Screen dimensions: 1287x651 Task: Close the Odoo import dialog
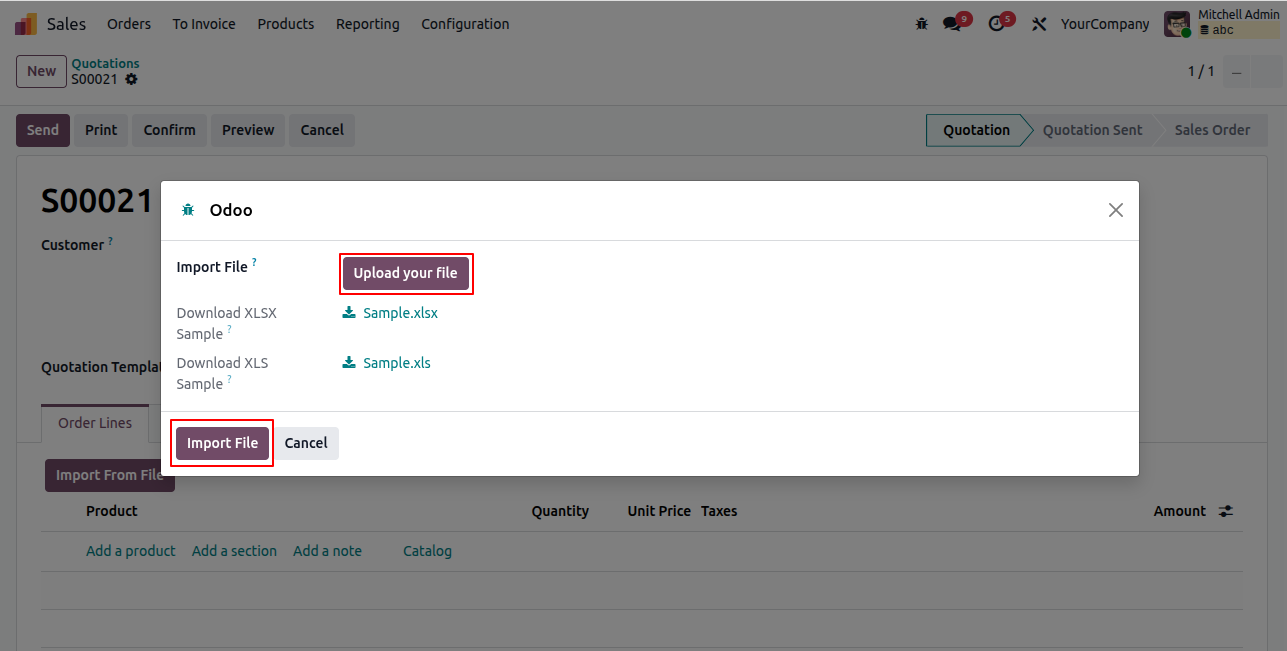tap(1116, 210)
